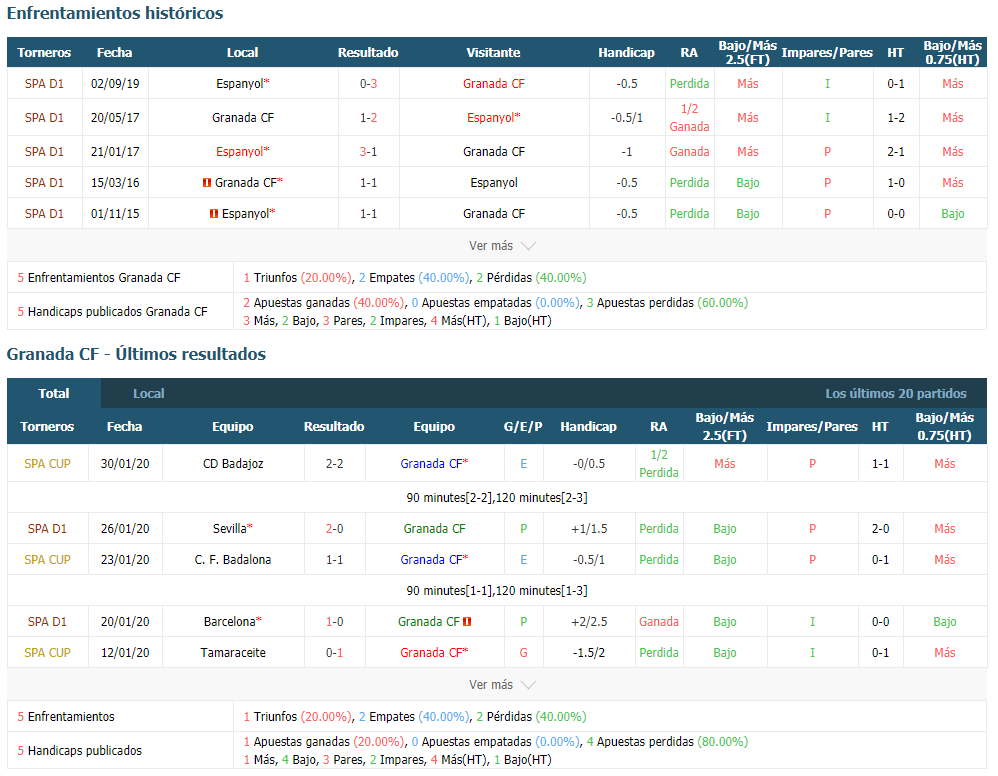998x776 pixels.
Task: Click Torneros header in historical table
Action: pyautogui.click(x=44, y=53)
